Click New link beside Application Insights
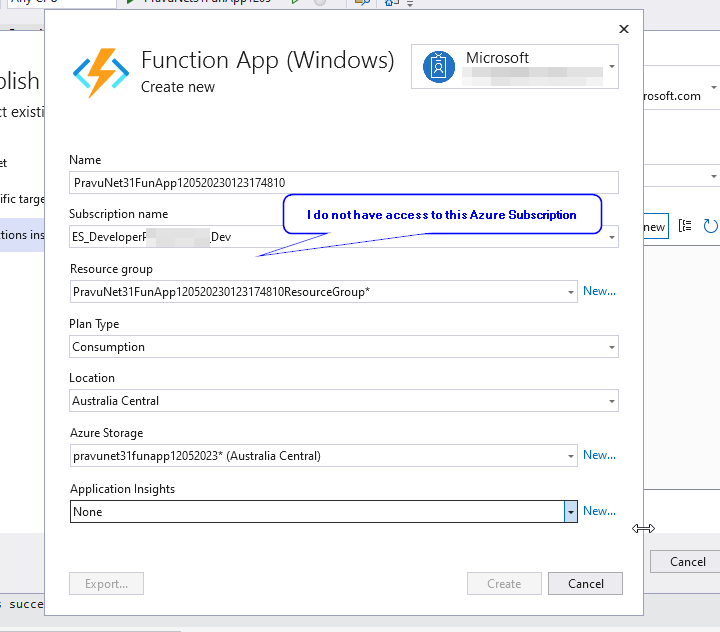Image resolution: width=720 pixels, height=632 pixels. pos(599,511)
